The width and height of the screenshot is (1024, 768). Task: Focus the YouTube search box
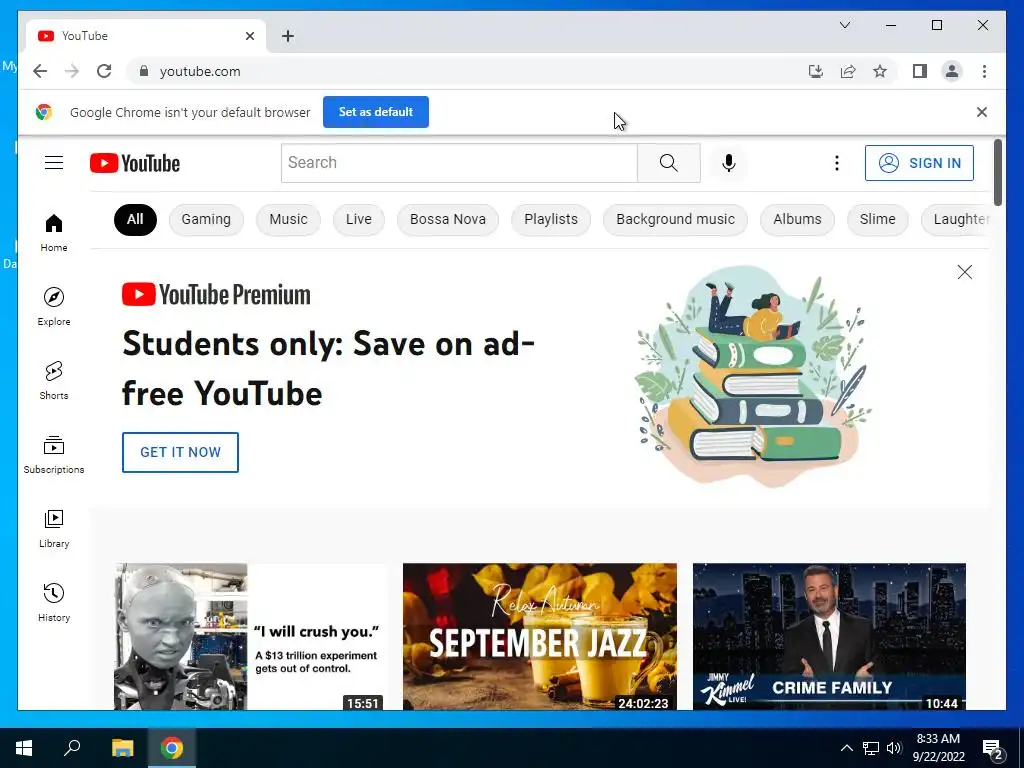tap(459, 163)
